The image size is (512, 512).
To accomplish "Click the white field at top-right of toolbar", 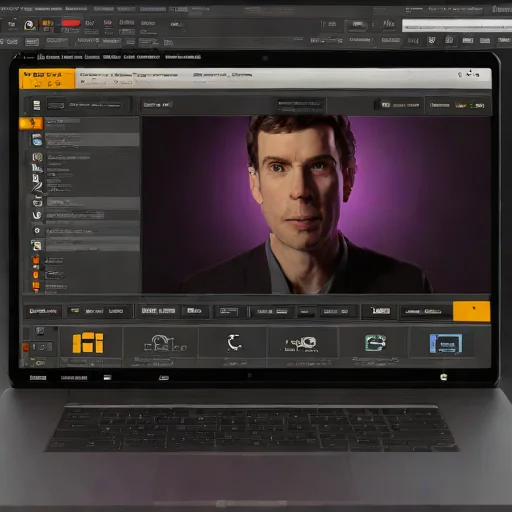I will coord(457,26).
